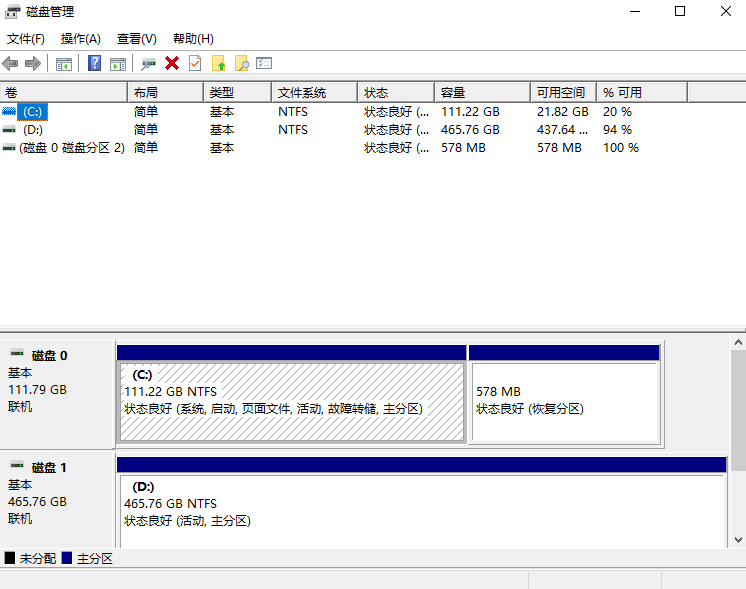Click the checklist settings toolbar icon
746x589 pixels.
(x=264, y=63)
